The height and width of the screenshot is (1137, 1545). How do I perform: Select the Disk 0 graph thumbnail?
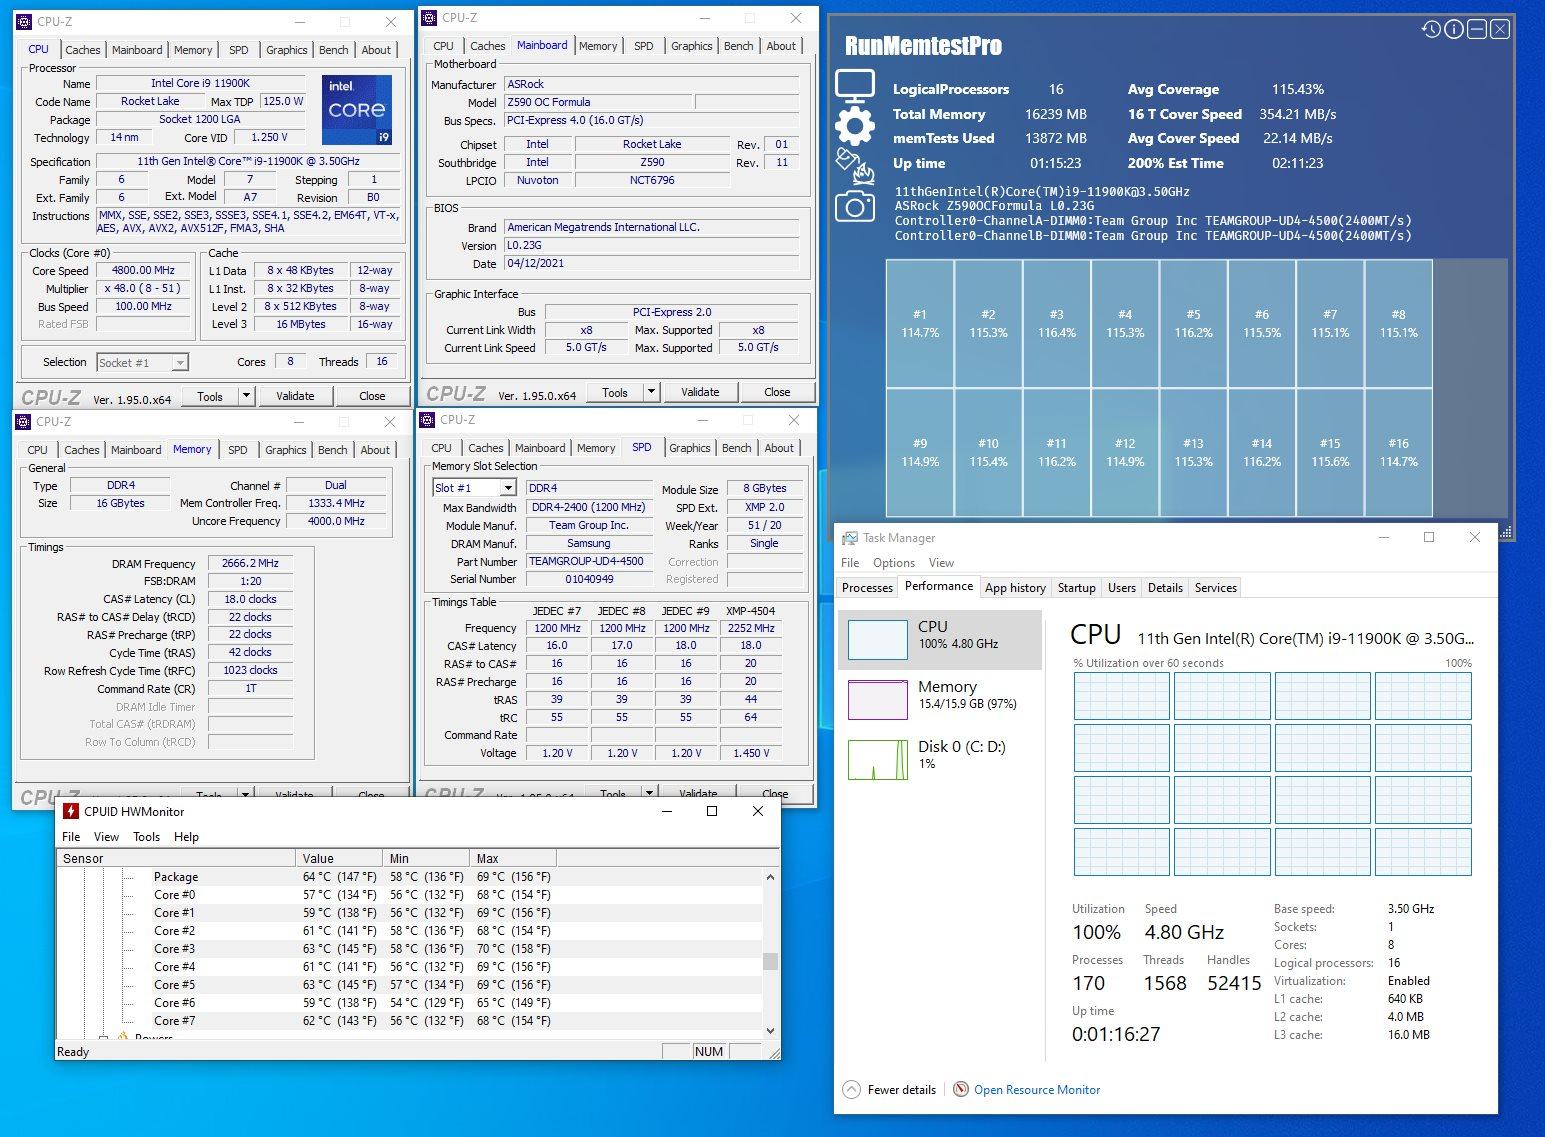(877, 760)
